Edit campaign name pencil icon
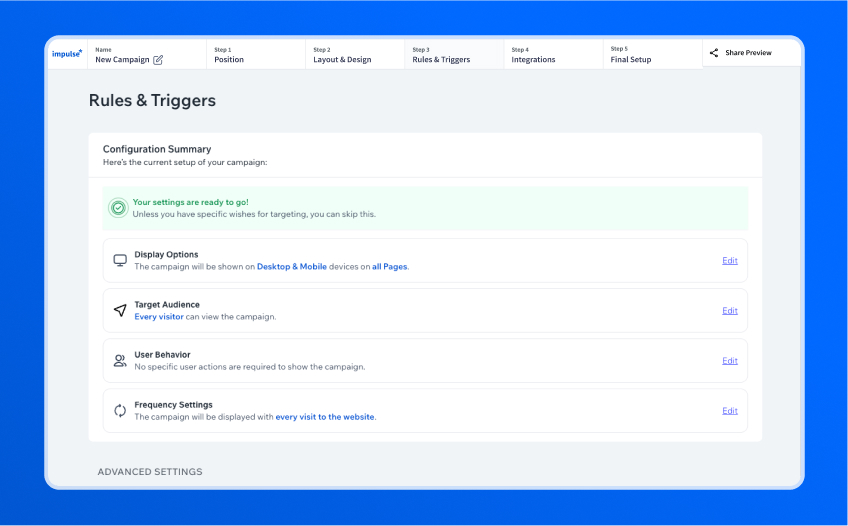Viewport: 848px width, 526px height. [158, 60]
